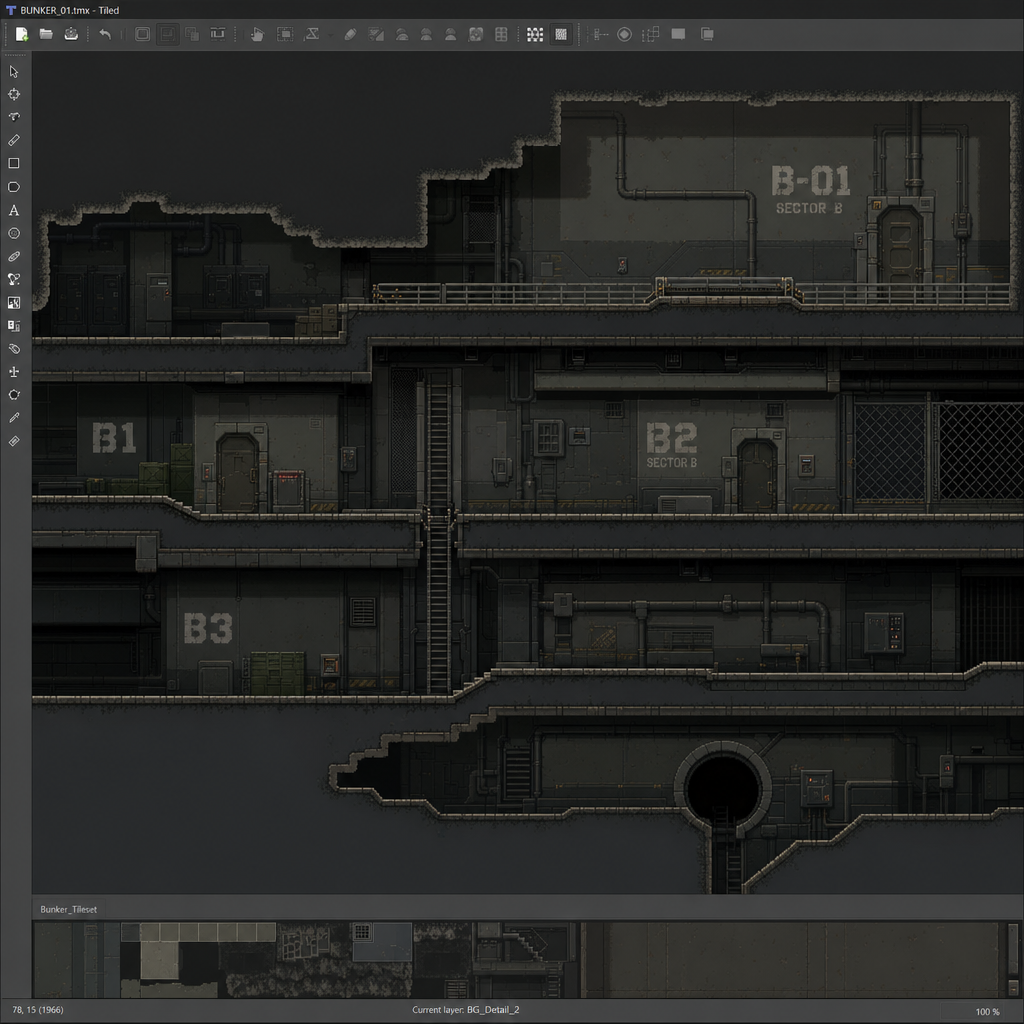Toggle the dotted tile grid display button
Screen dimensions: 1024x1024
[x=535, y=35]
